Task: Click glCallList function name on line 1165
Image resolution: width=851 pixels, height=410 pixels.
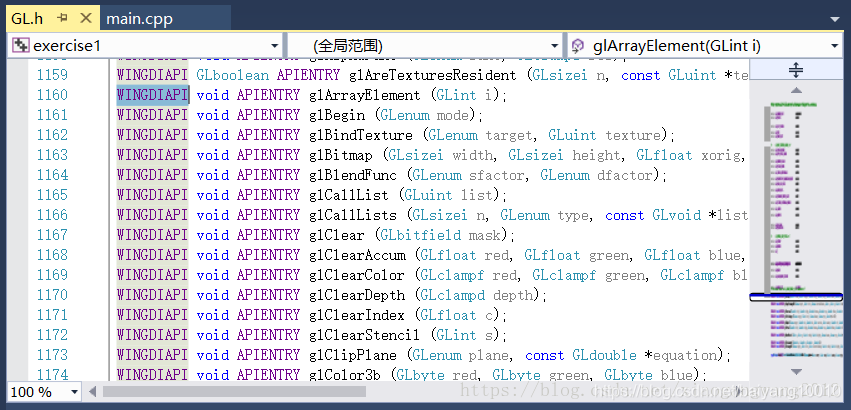Action: [348, 195]
